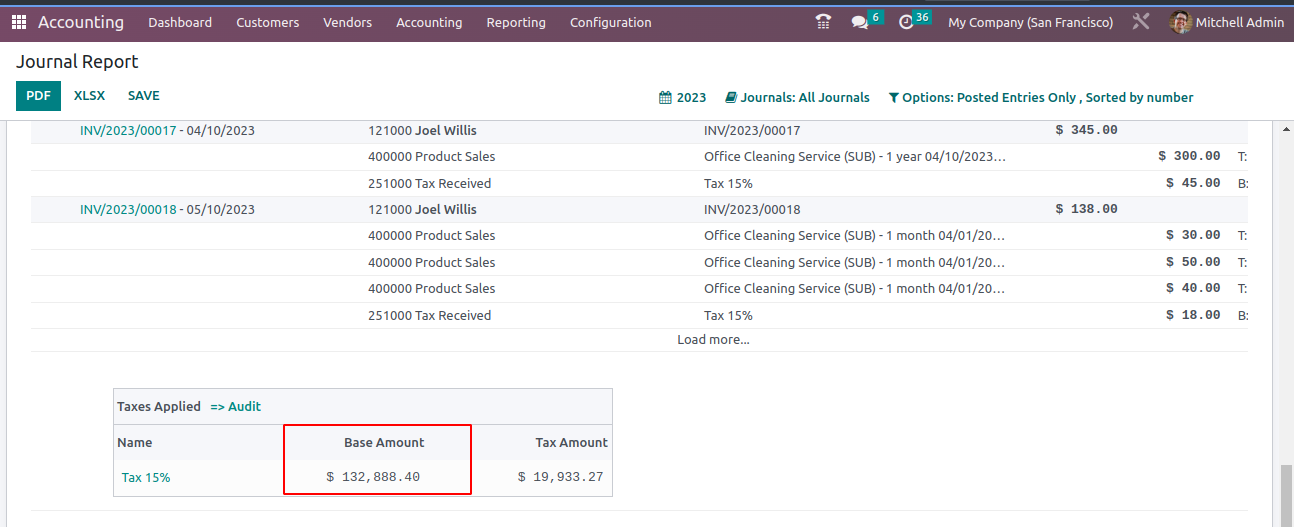Switch company via My Company (San Francisco)
This screenshot has width=1294, height=527.
(1030, 22)
